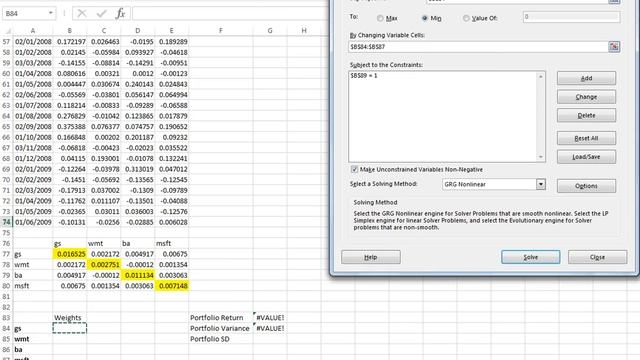The image size is (640, 360).
Task: Click the Delete constraint button
Action: coord(586,116)
